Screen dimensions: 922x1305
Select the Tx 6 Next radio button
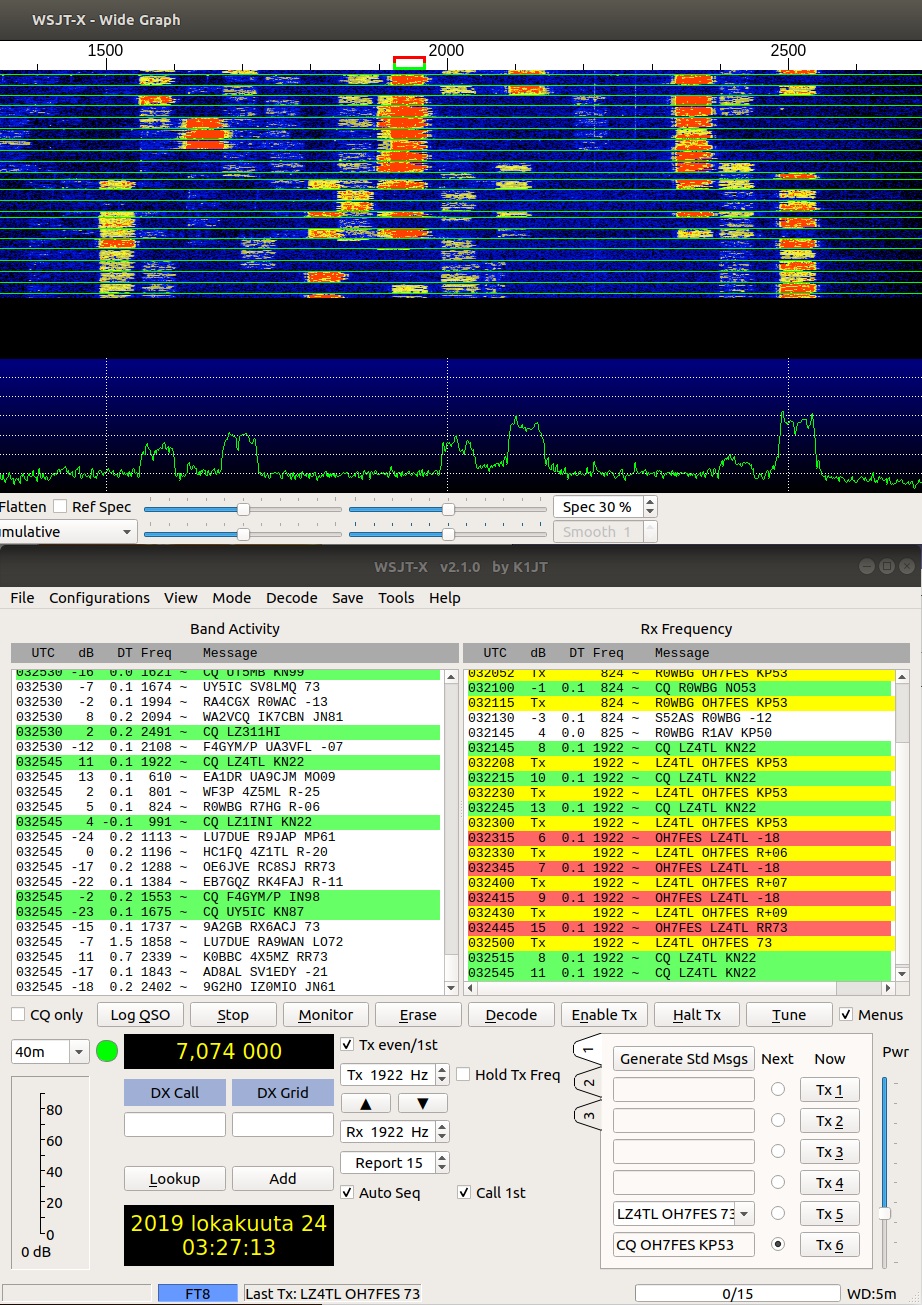[x=777, y=1245]
